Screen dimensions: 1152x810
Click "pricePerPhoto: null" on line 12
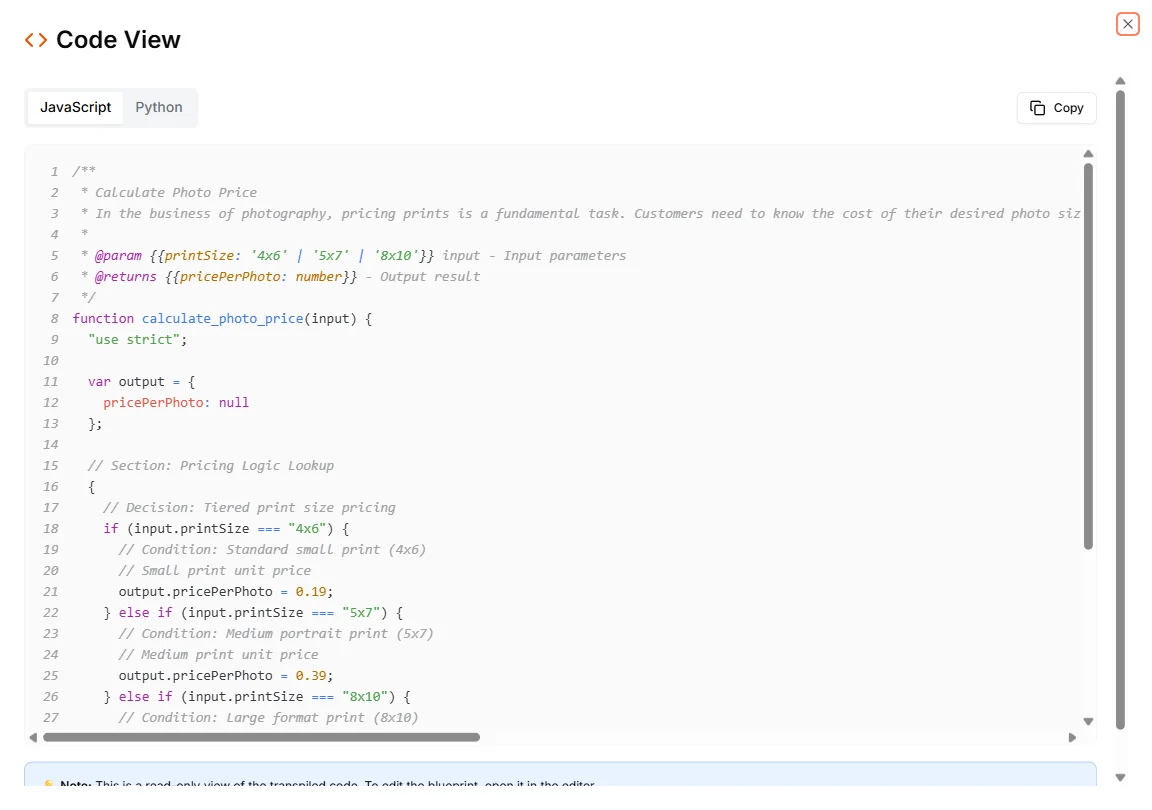[x=176, y=403]
